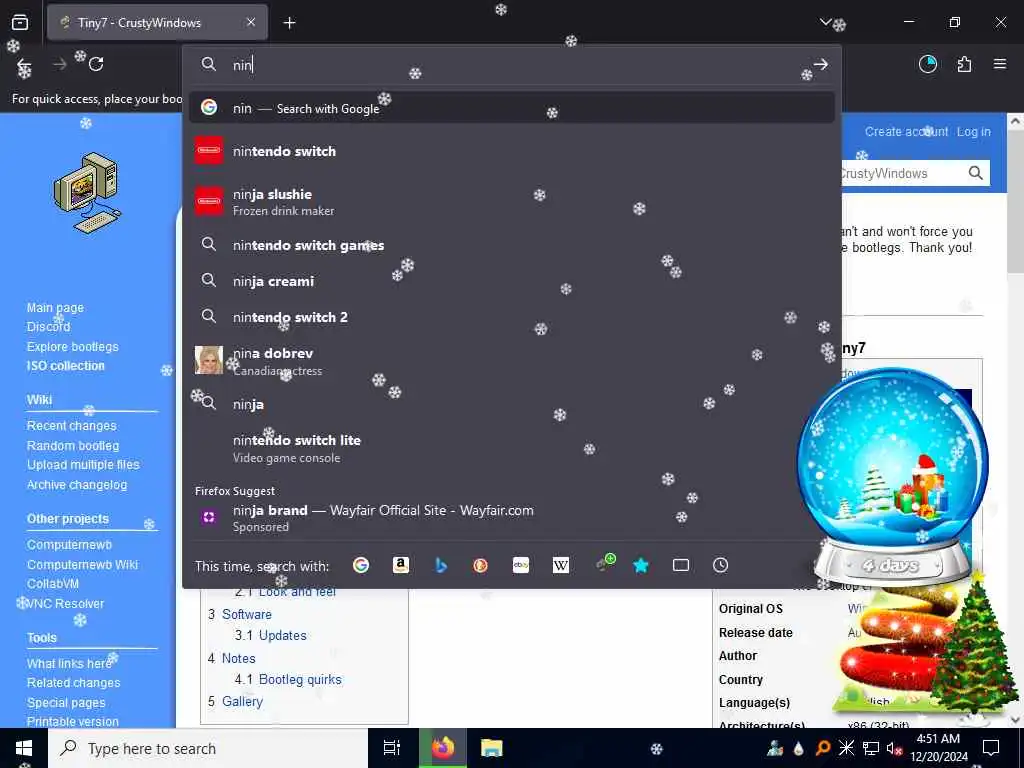Screen dimensions: 1024x768
Task: Search in bookmarks with star icon
Action: [641, 565]
